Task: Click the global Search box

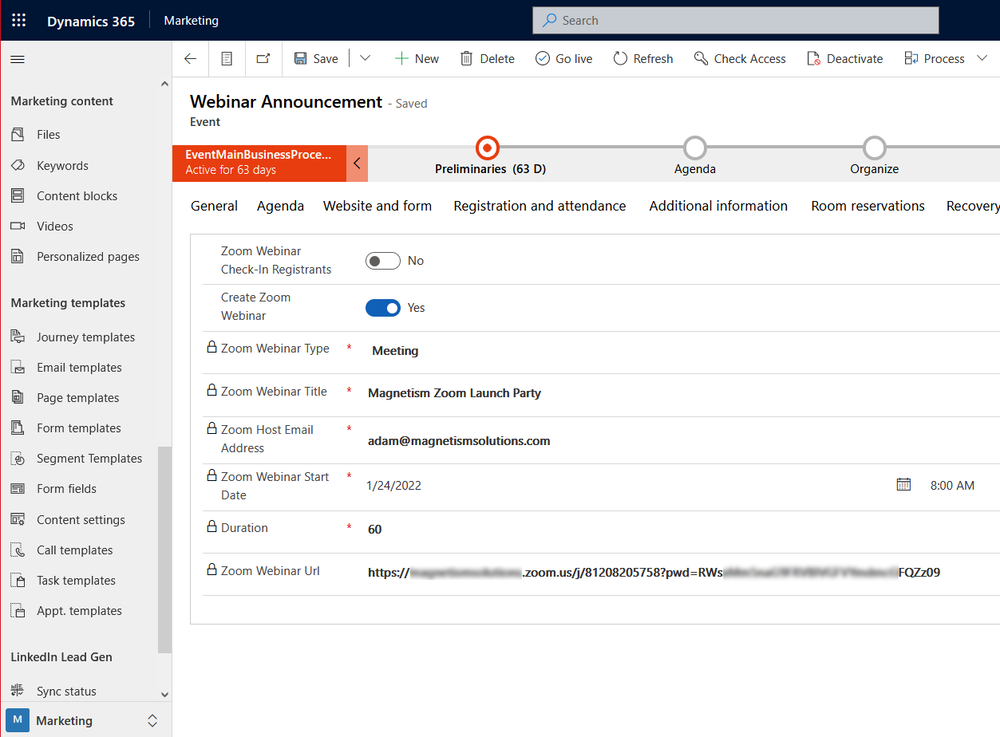Action: click(x=735, y=20)
